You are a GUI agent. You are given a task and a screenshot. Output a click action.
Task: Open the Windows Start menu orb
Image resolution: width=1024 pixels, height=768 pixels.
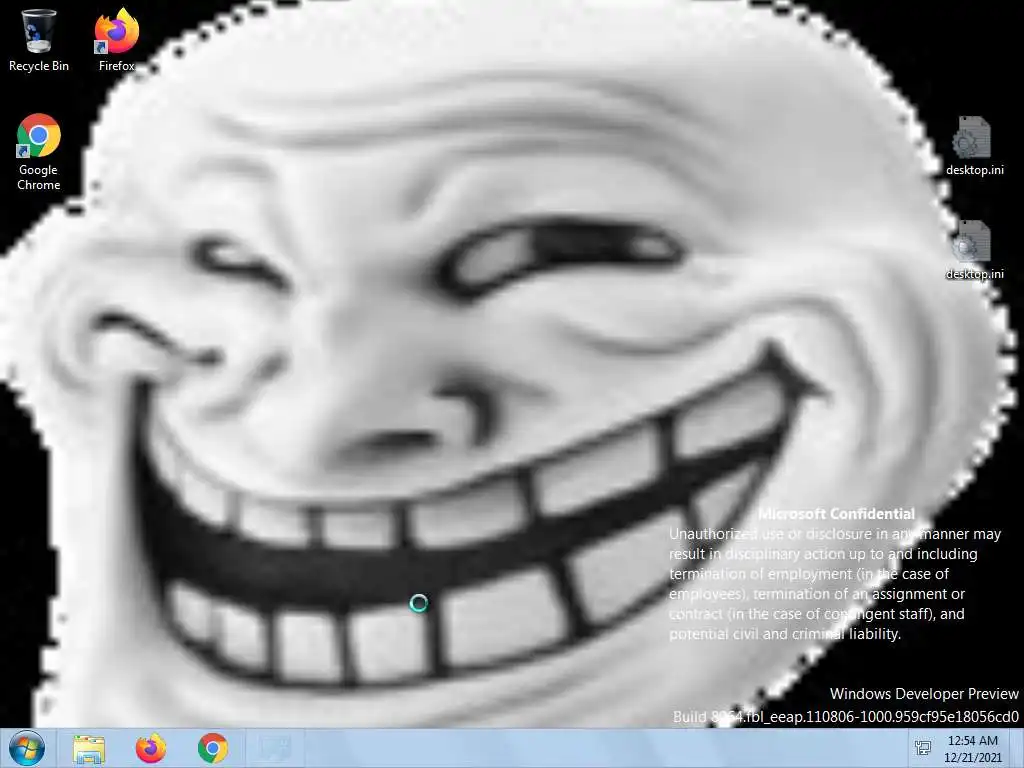point(27,748)
